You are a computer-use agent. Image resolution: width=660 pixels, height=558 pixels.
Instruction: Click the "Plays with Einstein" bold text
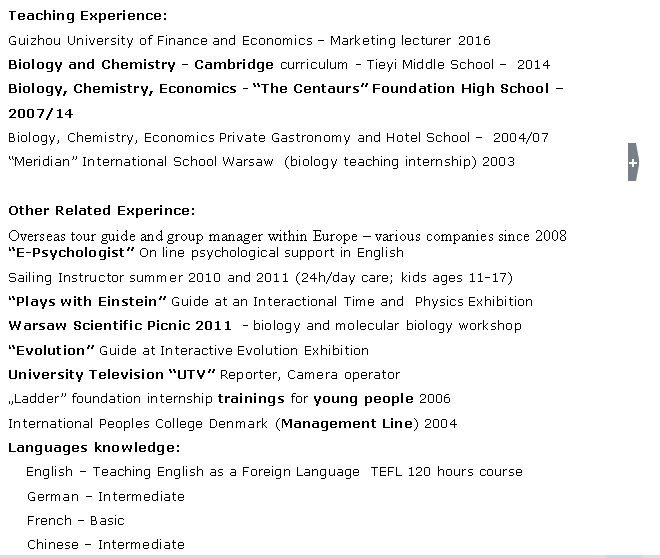point(88,301)
